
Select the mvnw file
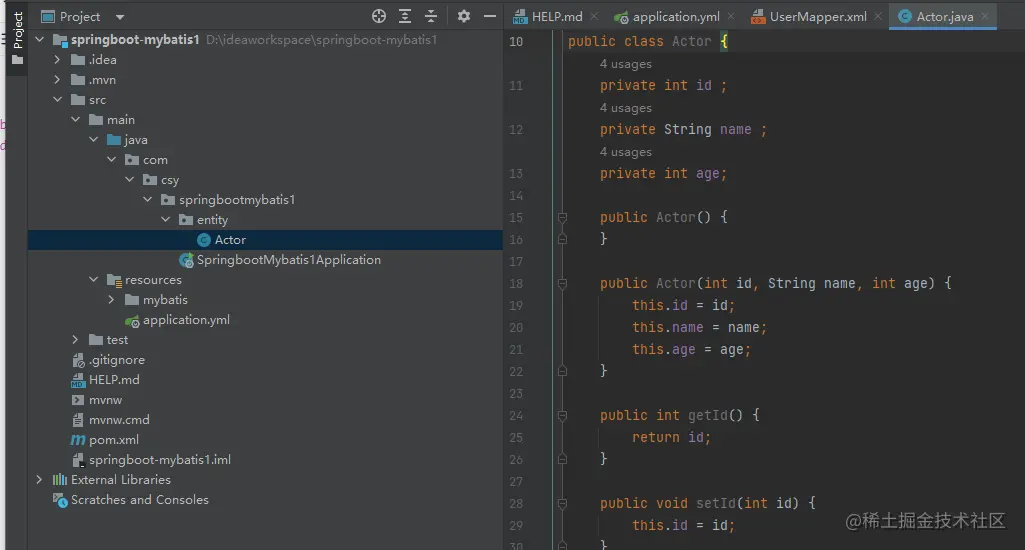(105, 400)
